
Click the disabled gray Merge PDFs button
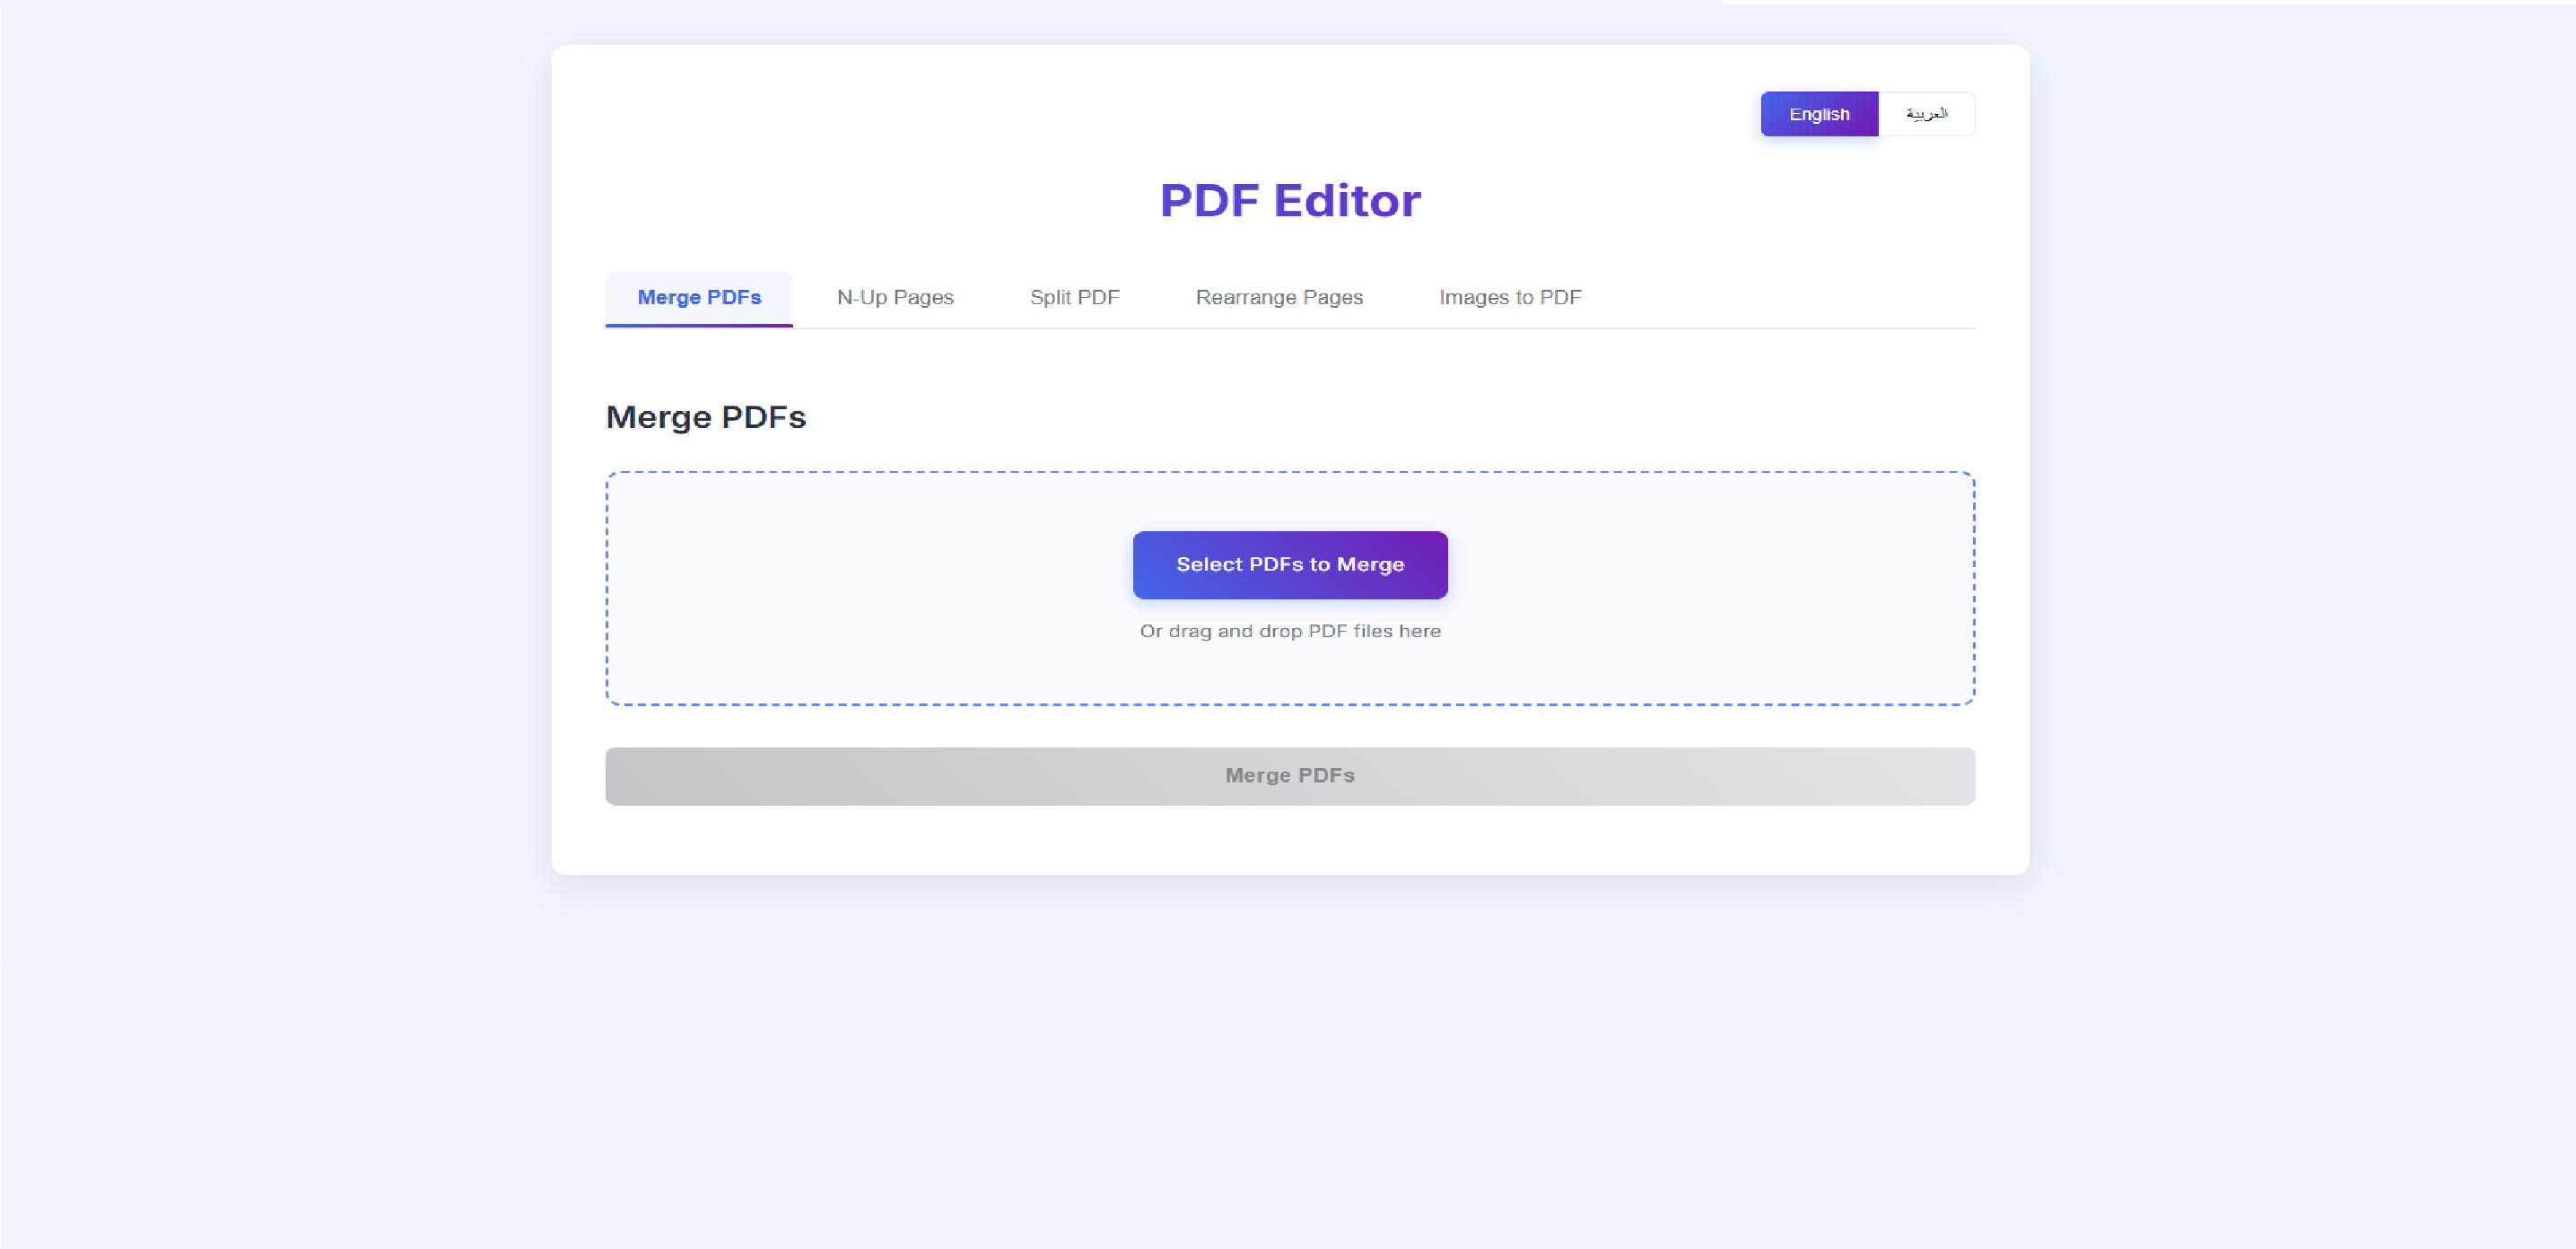pos(1290,776)
